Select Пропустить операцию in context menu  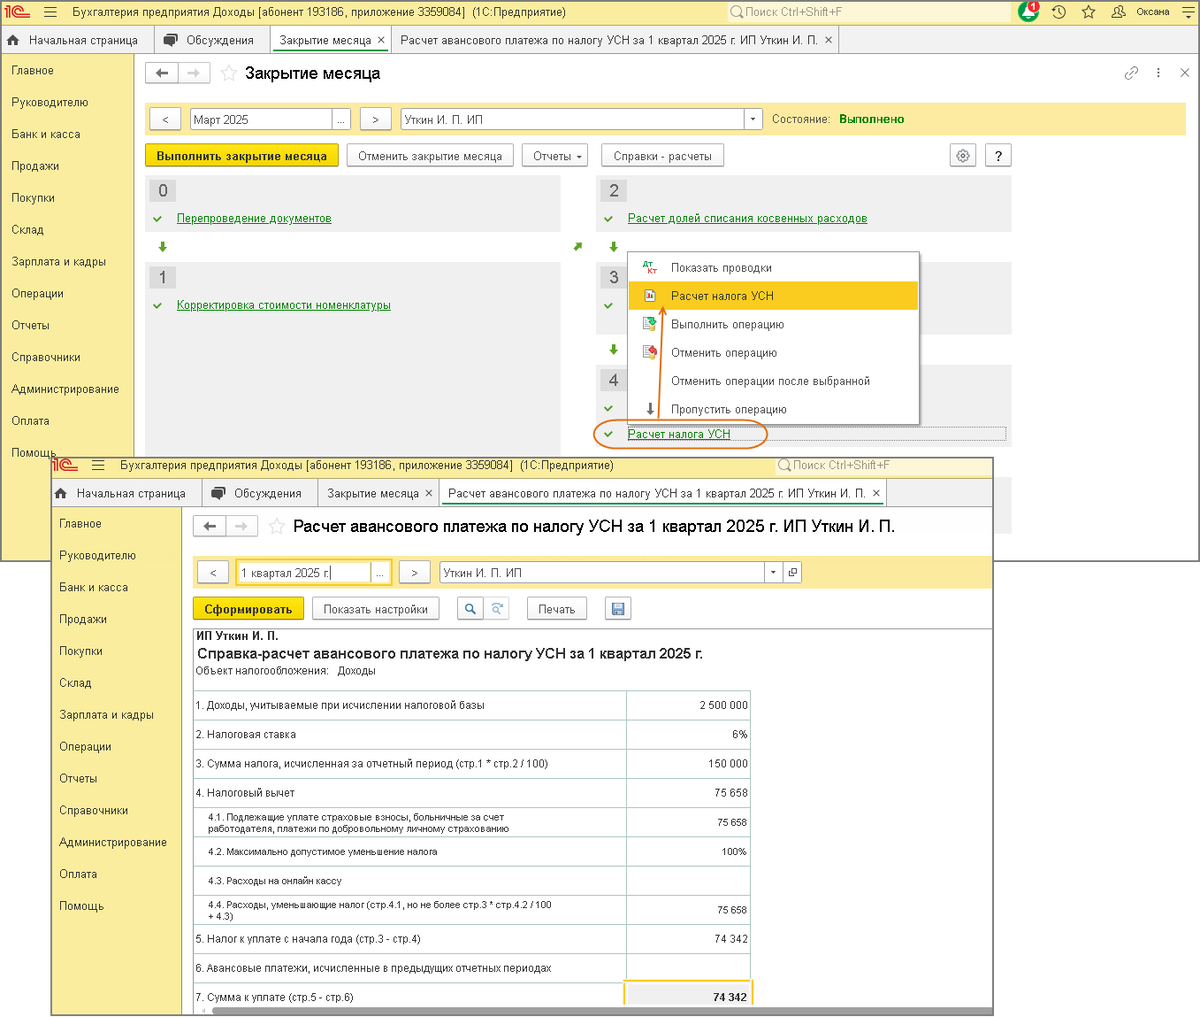point(773,409)
